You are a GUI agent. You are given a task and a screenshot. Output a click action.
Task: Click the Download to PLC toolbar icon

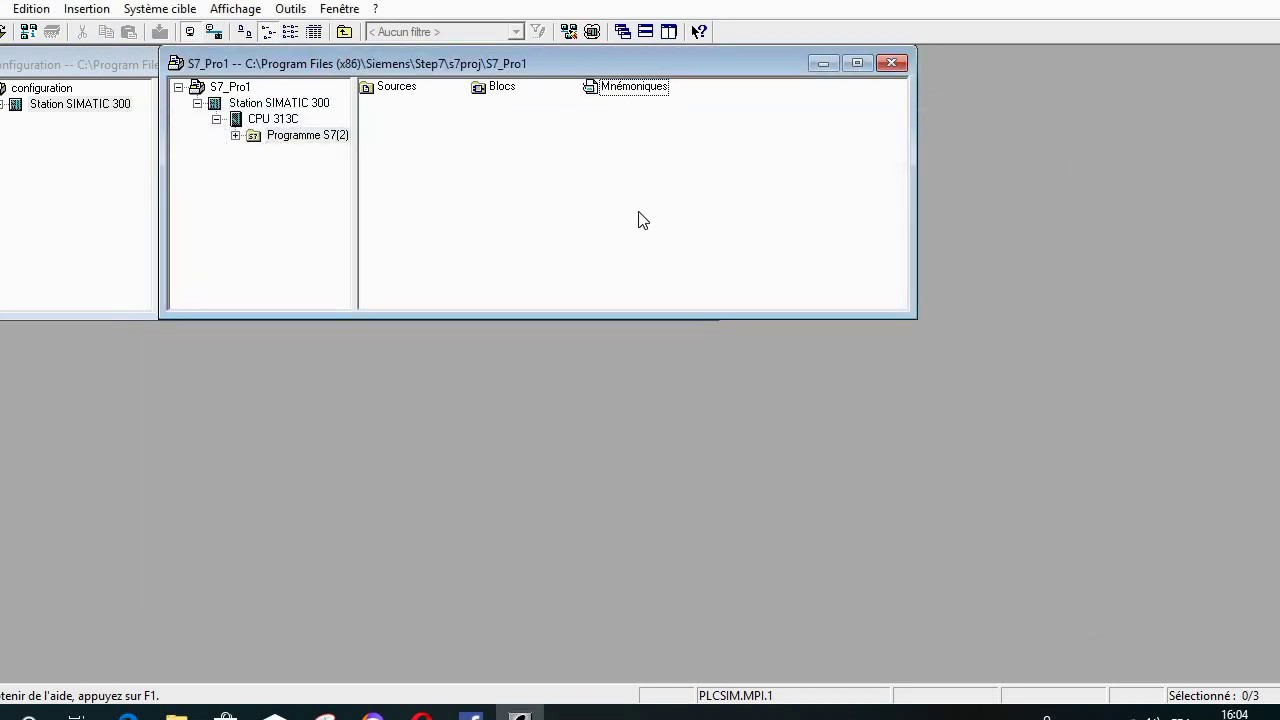click(x=160, y=32)
